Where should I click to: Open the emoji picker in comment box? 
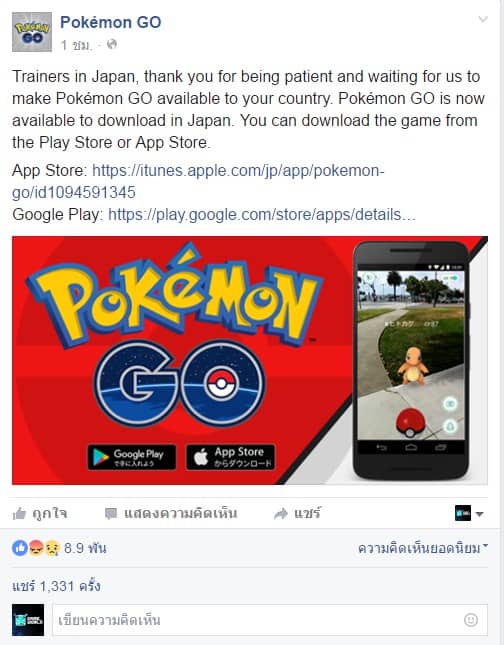click(471, 619)
